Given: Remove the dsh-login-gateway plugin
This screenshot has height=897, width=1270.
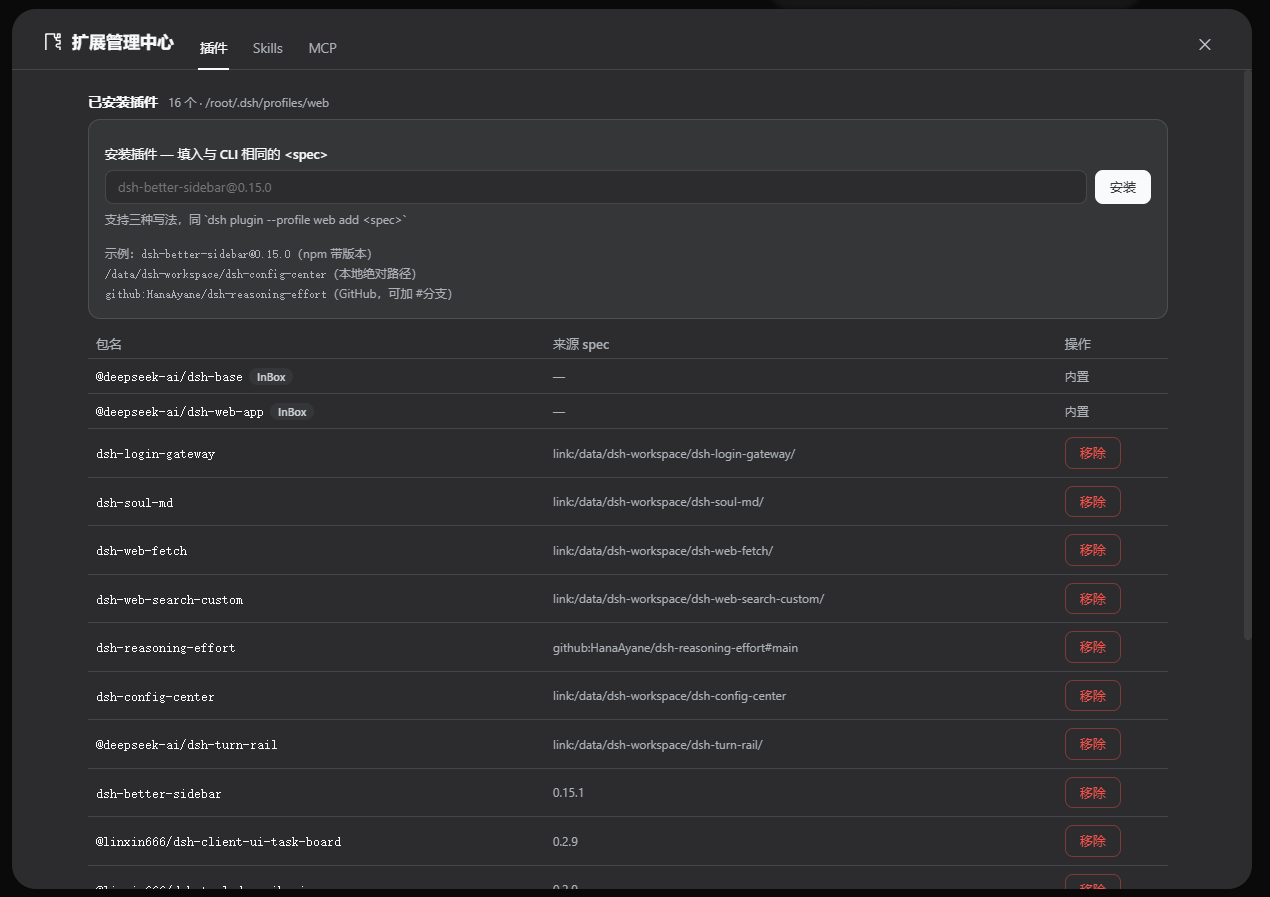Looking at the screenshot, I should (1092, 453).
